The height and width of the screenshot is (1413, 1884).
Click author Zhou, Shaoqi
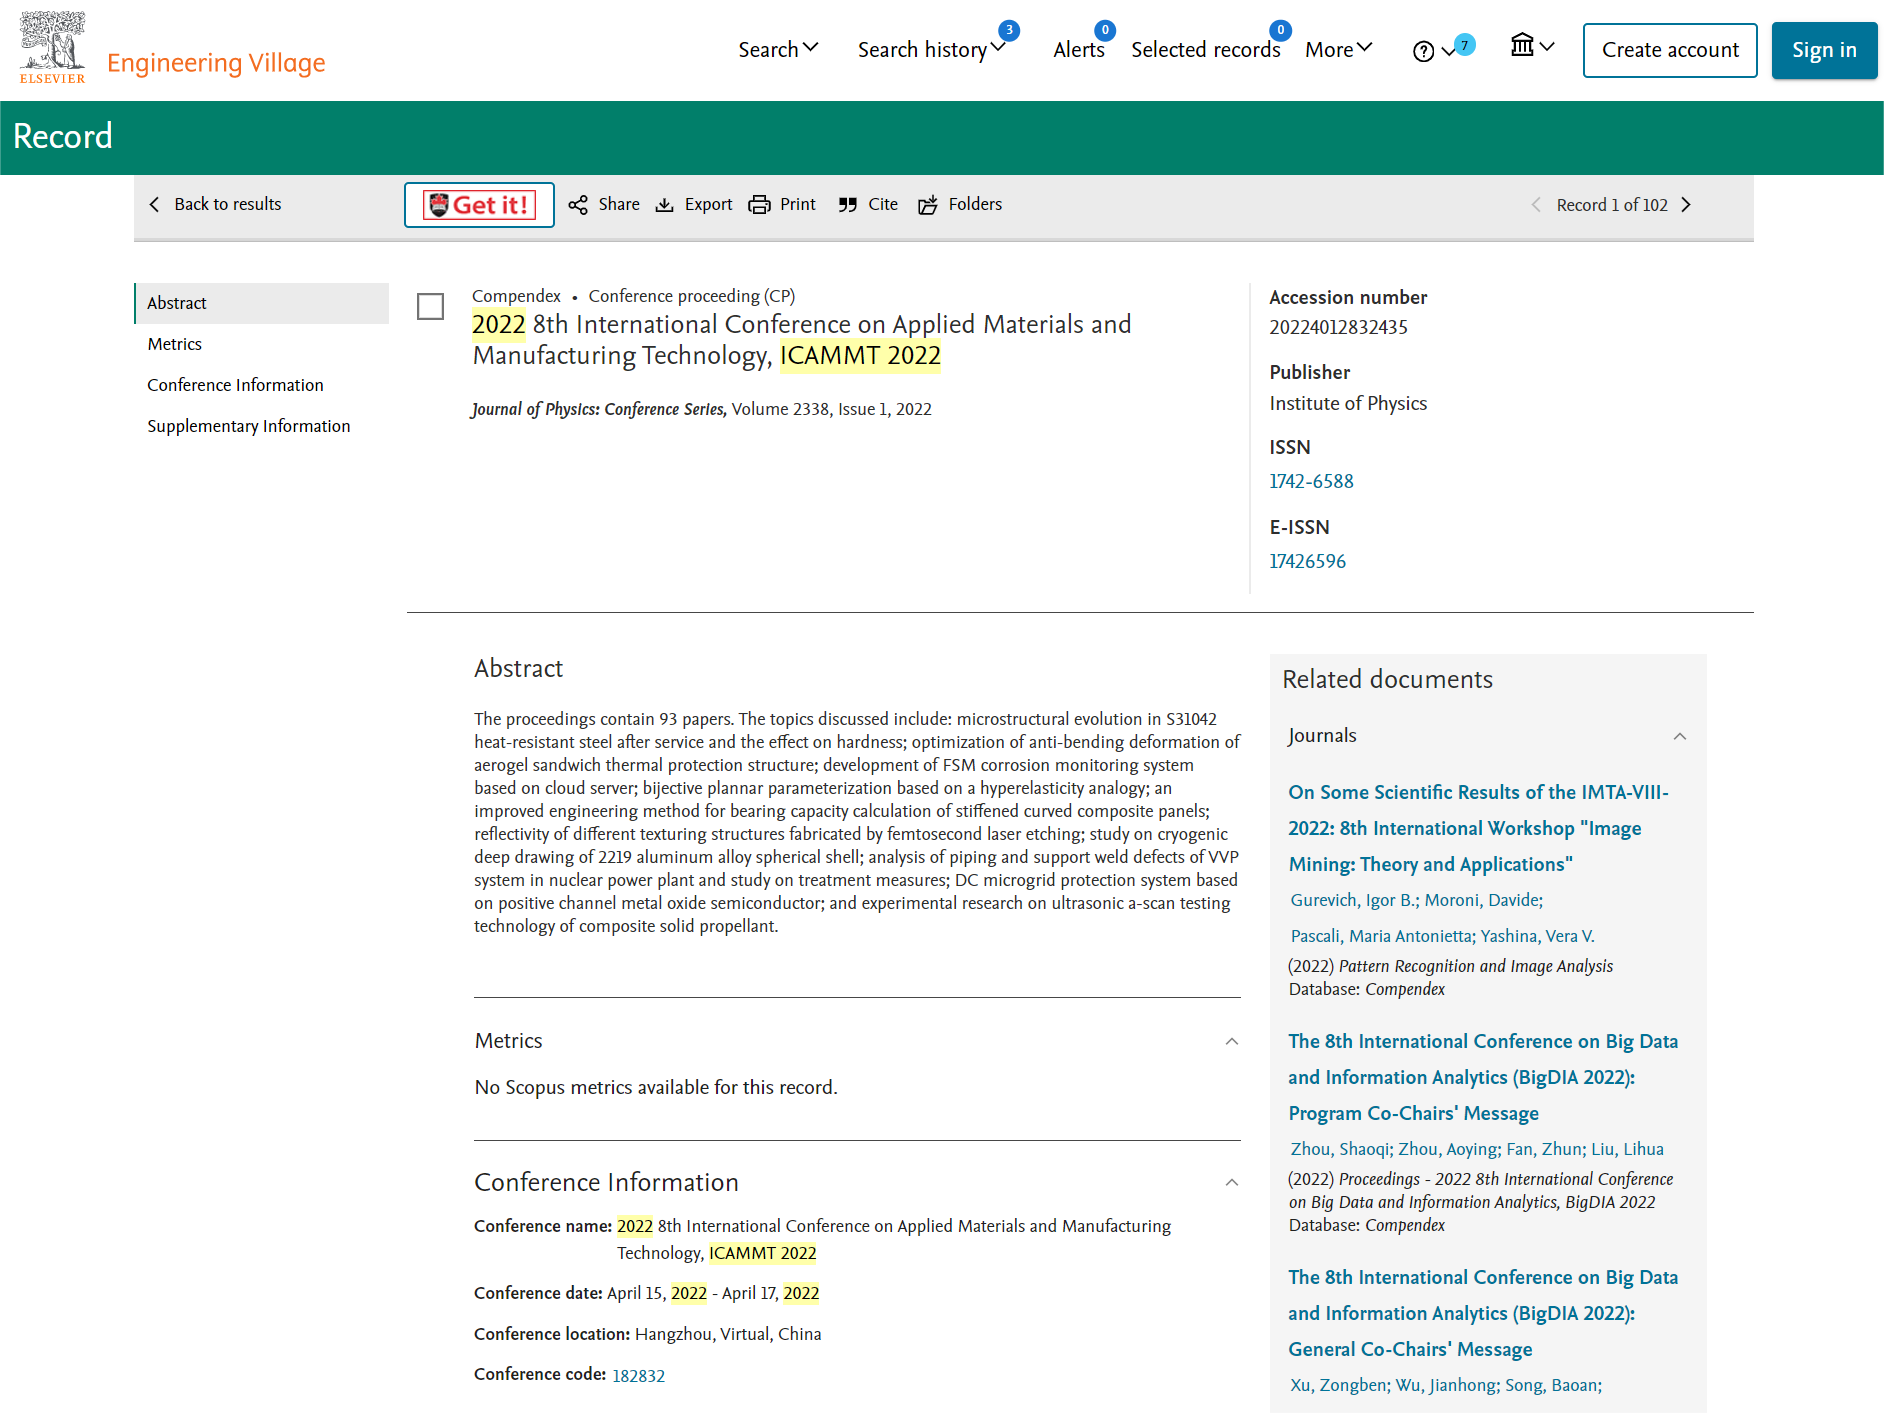coord(1340,1149)
